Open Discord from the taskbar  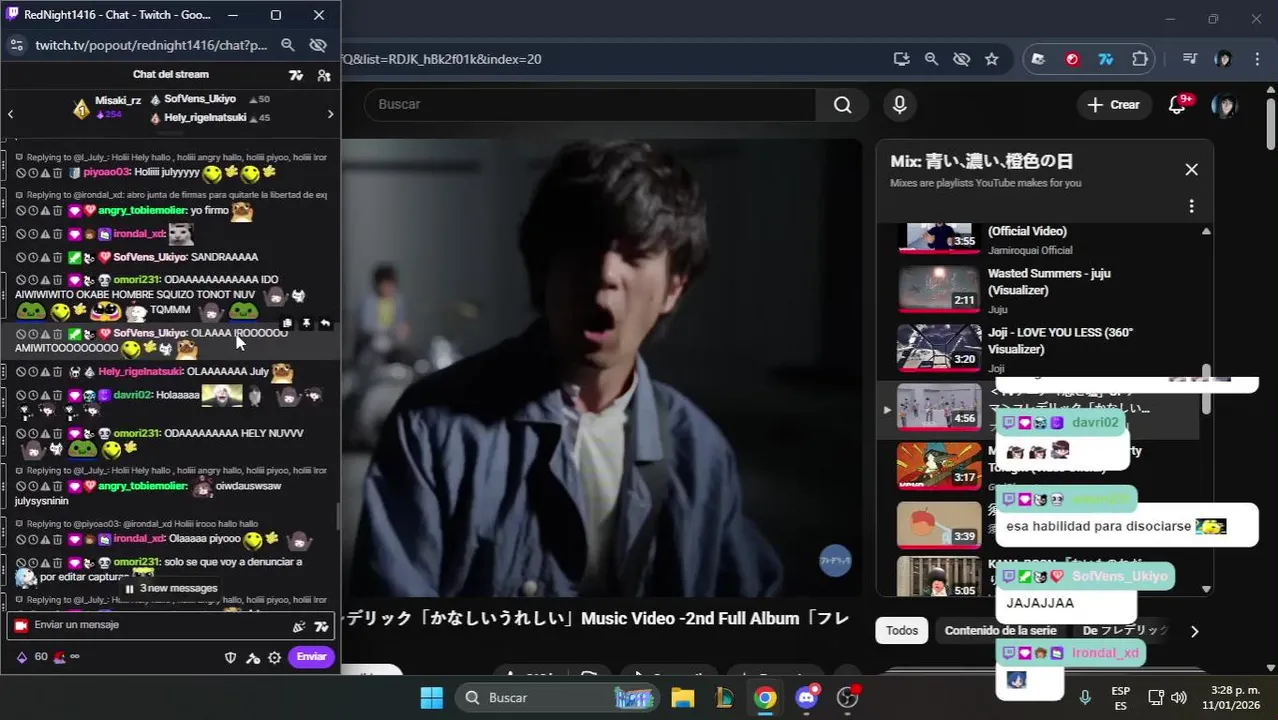(x=807, y=697)
